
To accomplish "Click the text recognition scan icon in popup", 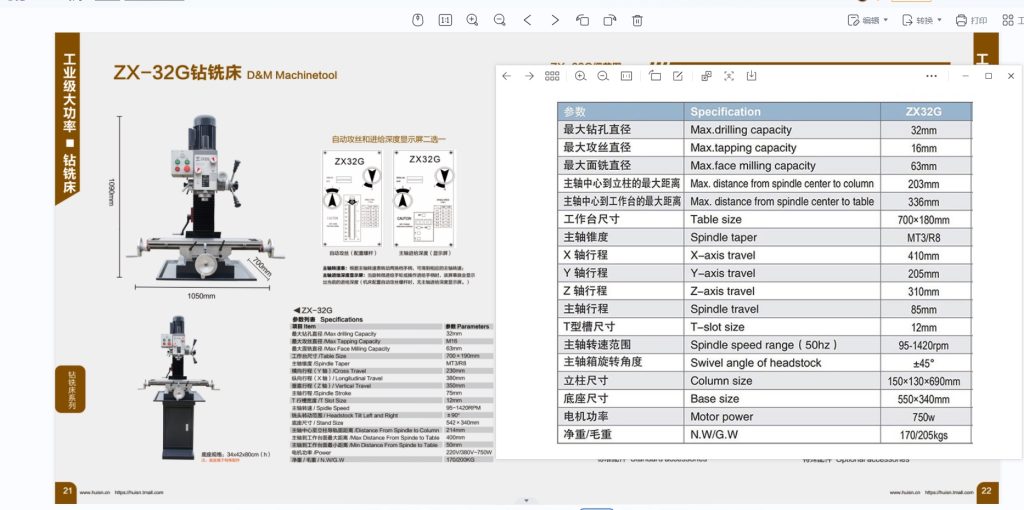I will coord(728,76).
